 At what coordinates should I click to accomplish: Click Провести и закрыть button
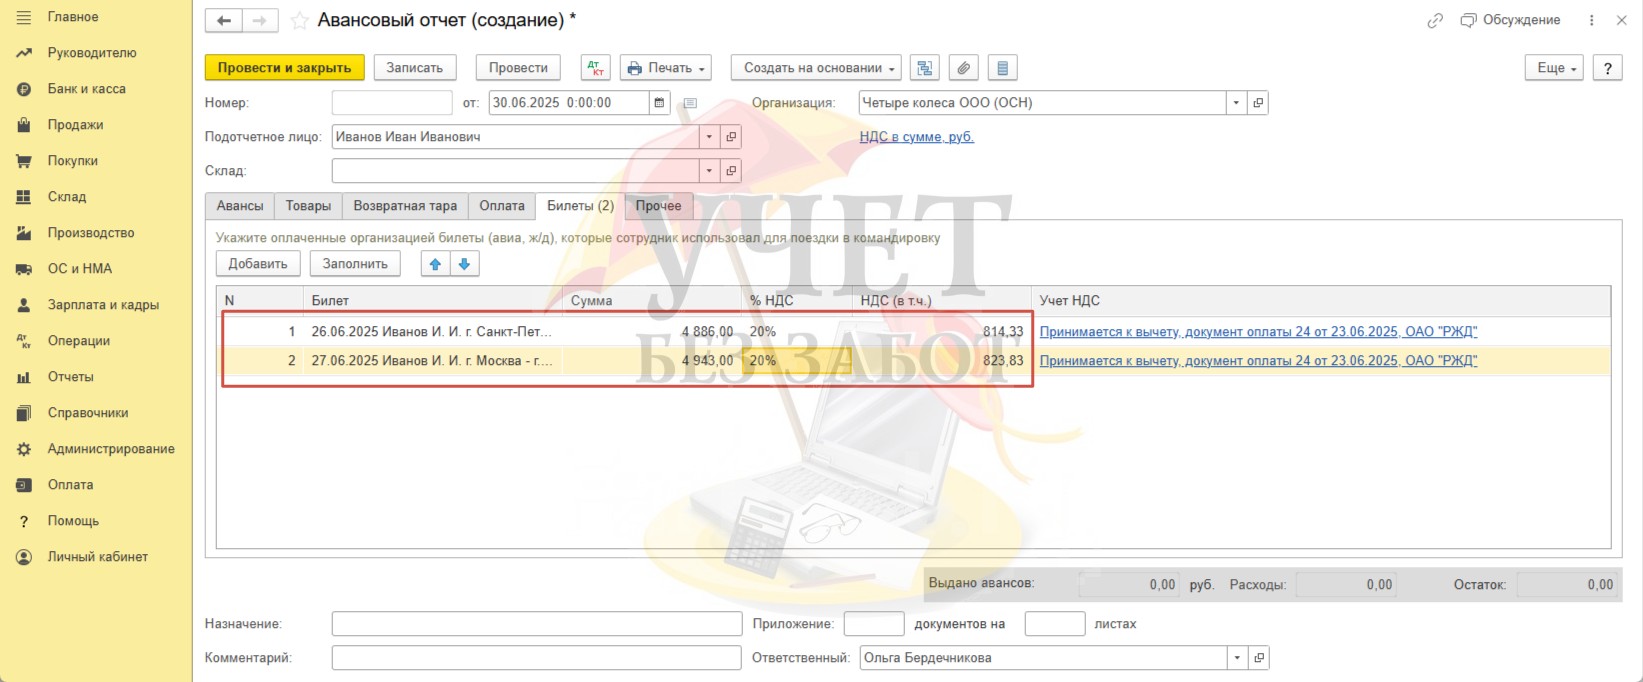(x=285, y=68)
